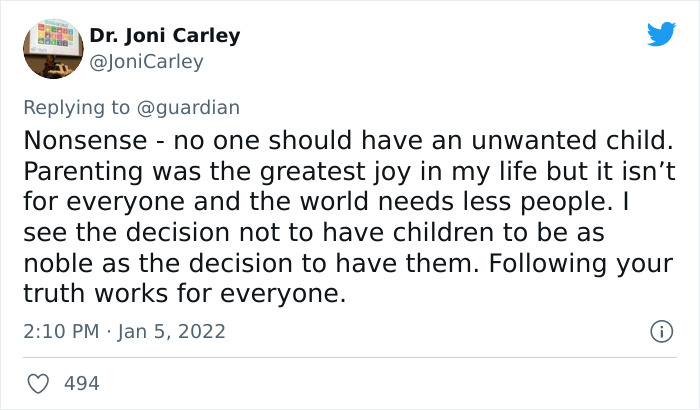The height and width of the screenshot is (410, 700).
Task: Click the 494 likes count
Action: (81, 383)
